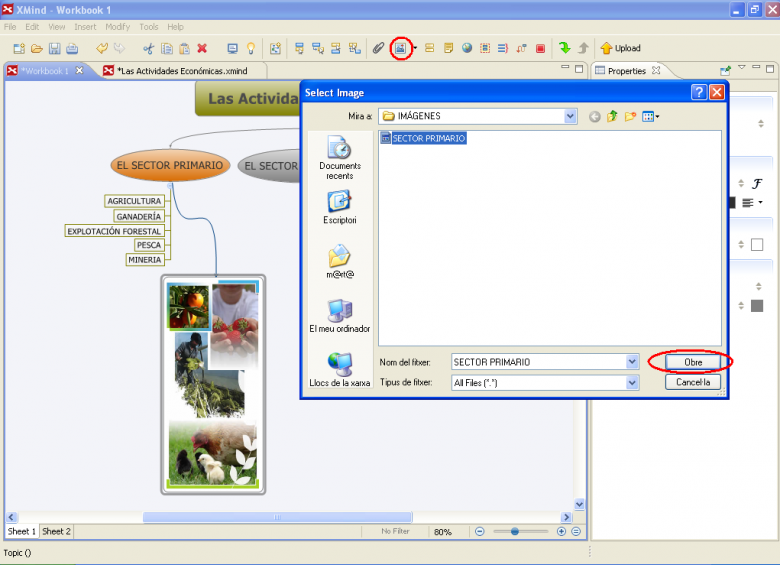Click the green Drill down arrow
Screen dimensions: 780x565
click(x=565, y=48)
